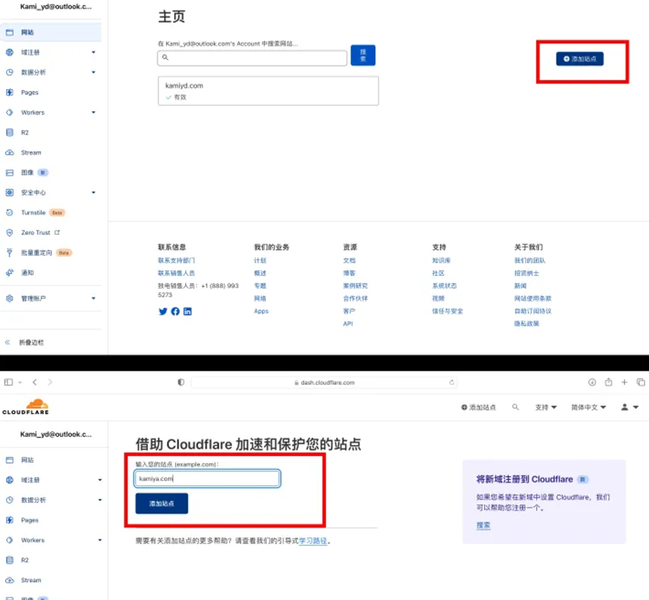
Task: Open the 隐私政策 footer link
Action: coord(526,324)
